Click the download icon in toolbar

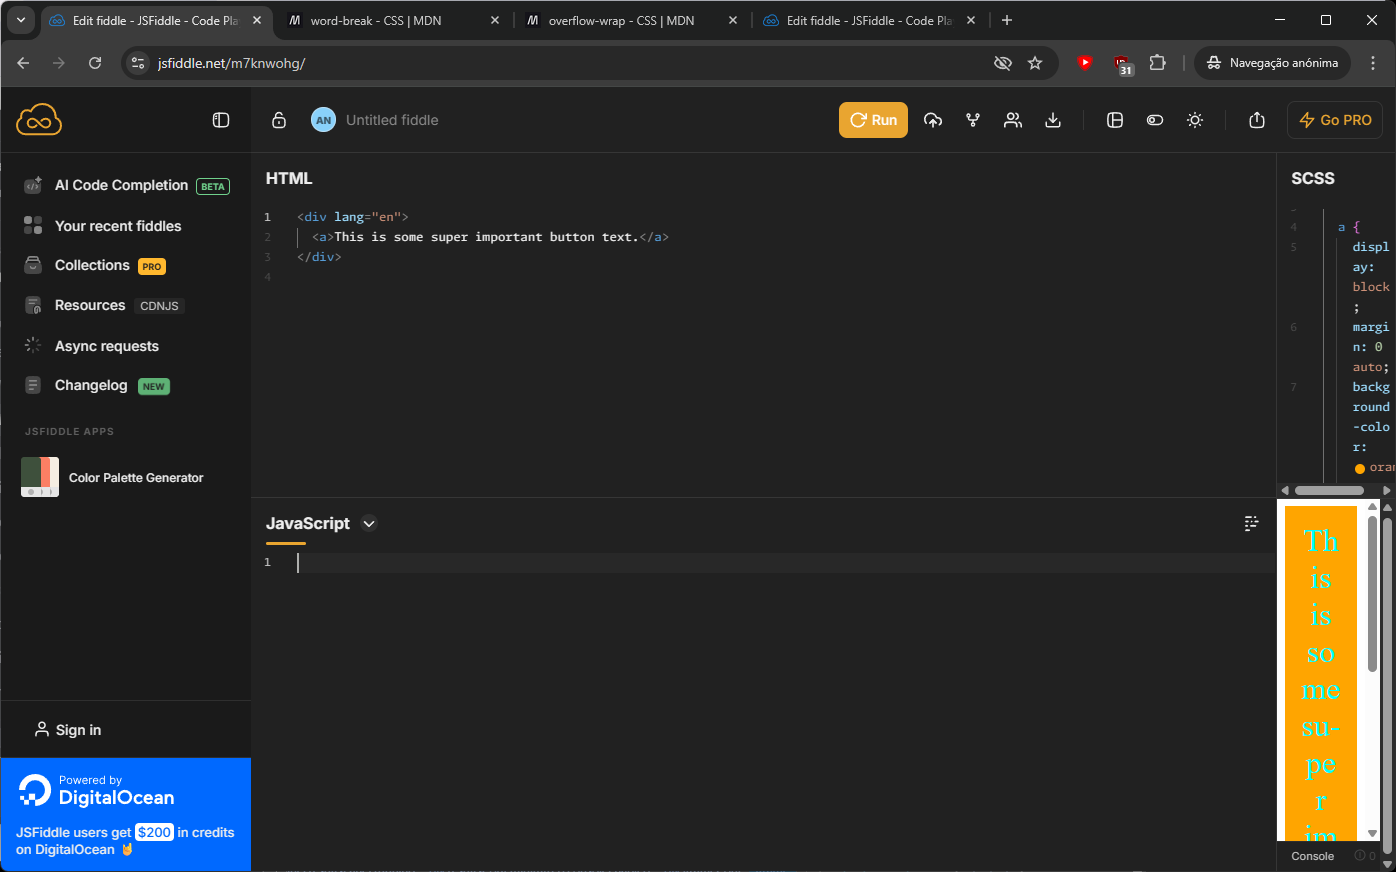click(1053, 120)
